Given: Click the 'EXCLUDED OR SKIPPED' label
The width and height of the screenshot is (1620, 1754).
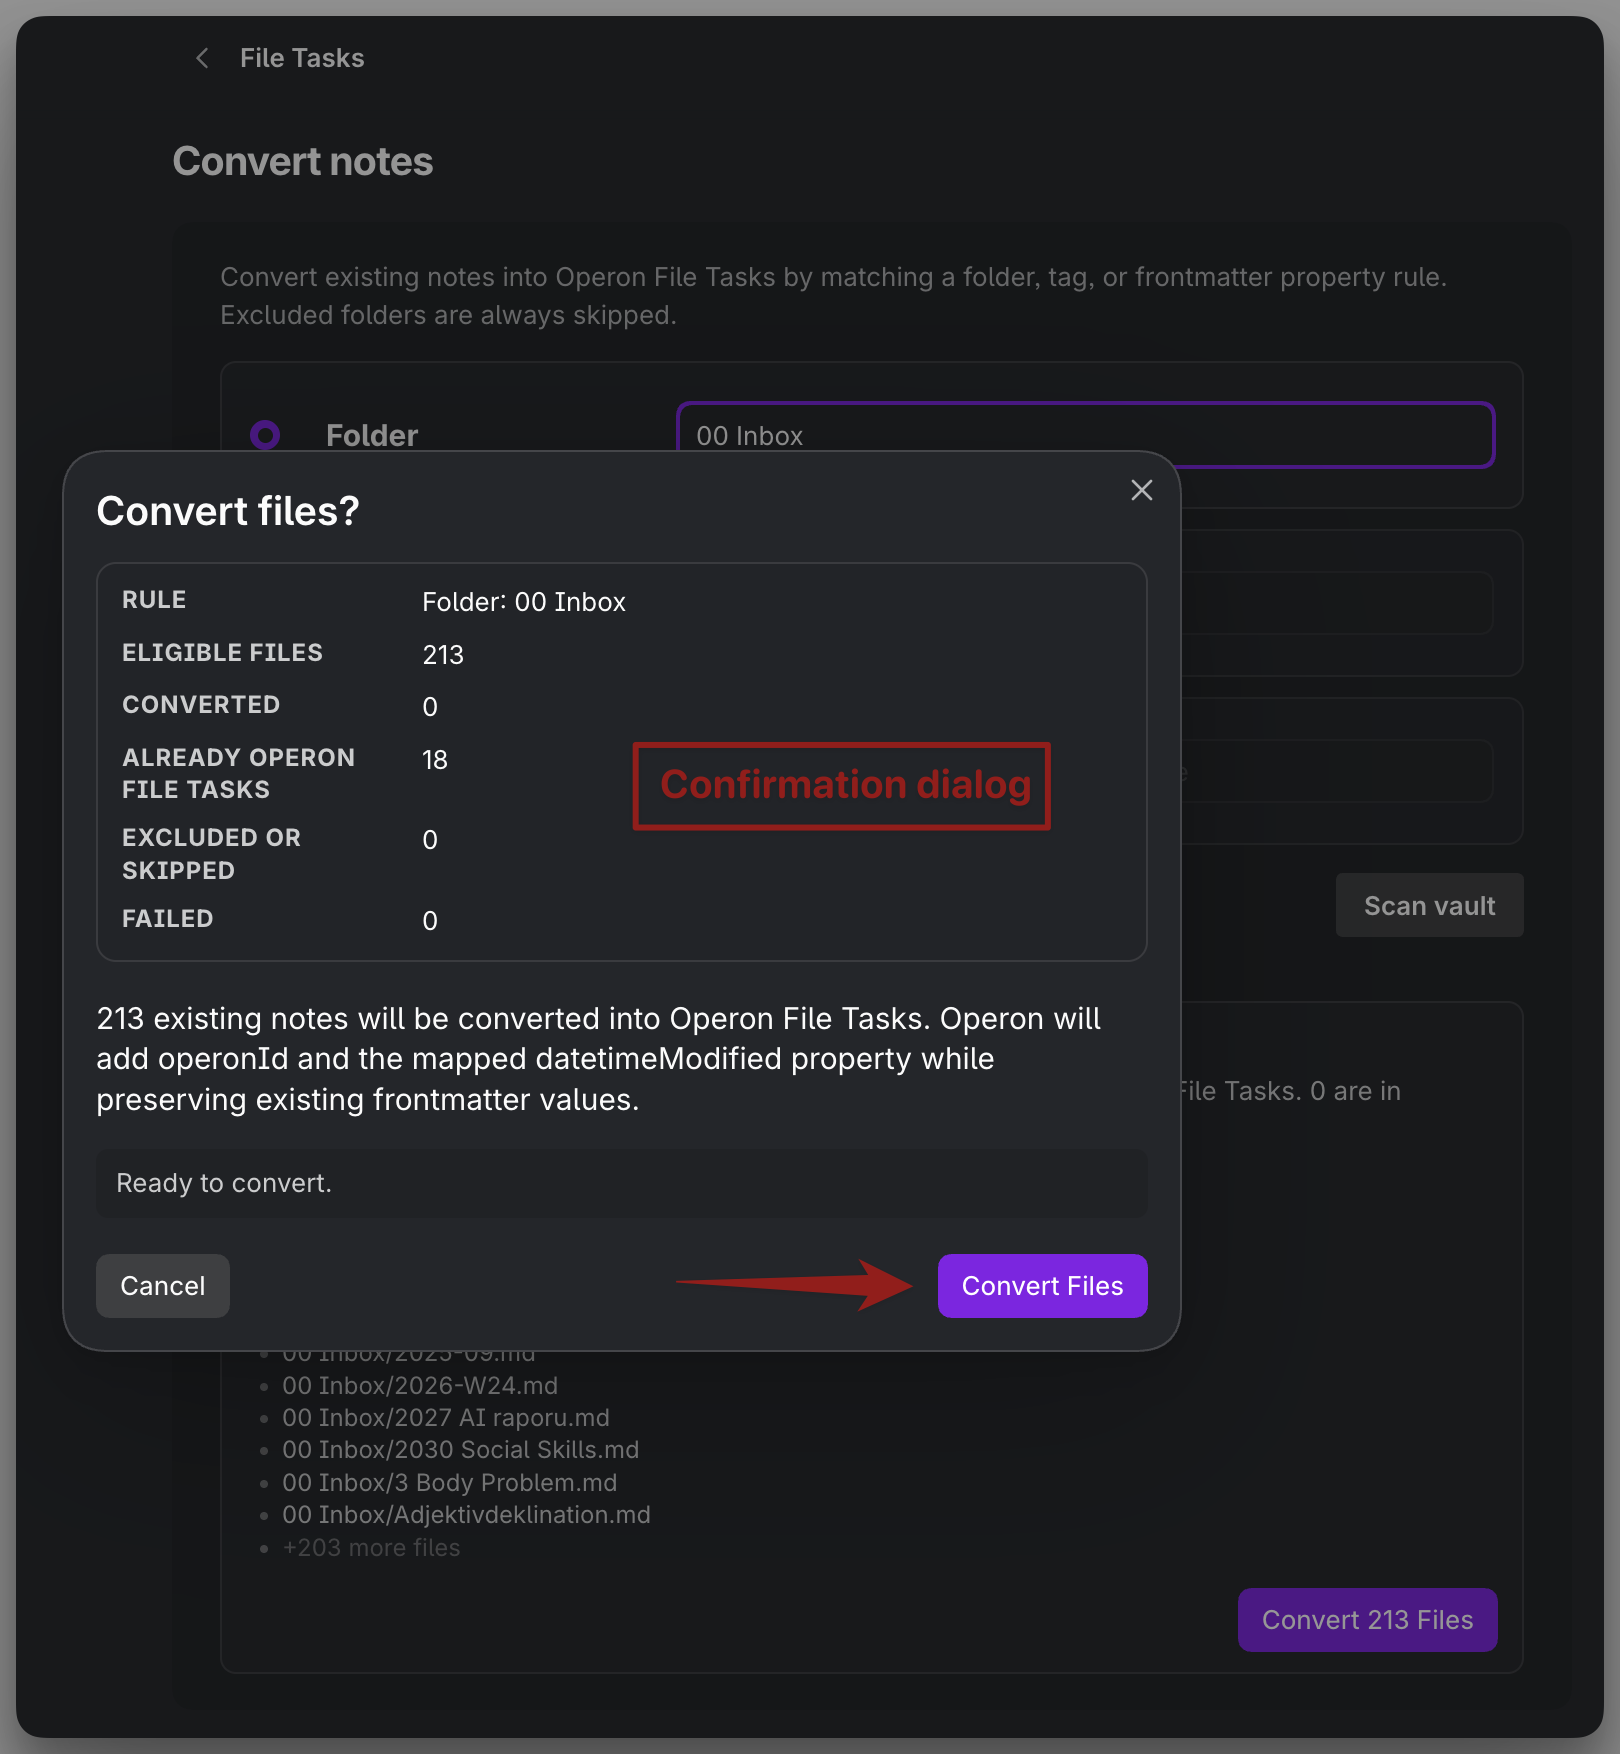Looking at the screenshot, I should click(x=211, y=854).
